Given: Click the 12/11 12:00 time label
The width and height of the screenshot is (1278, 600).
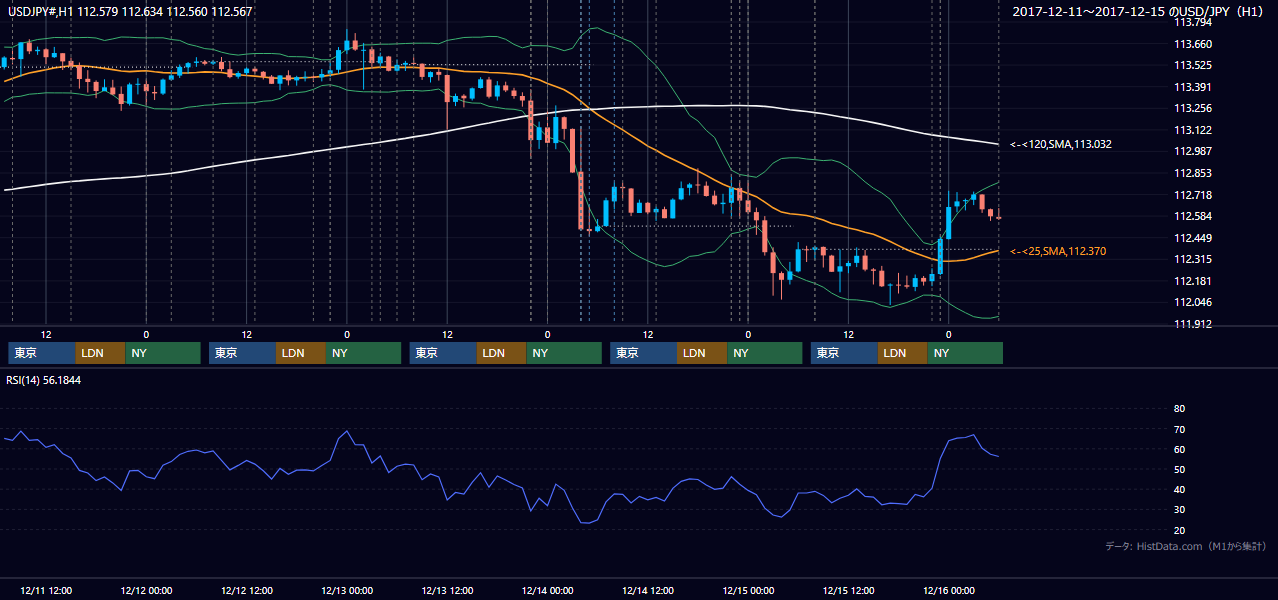Looking at the screenshot, I should (45, 590).
